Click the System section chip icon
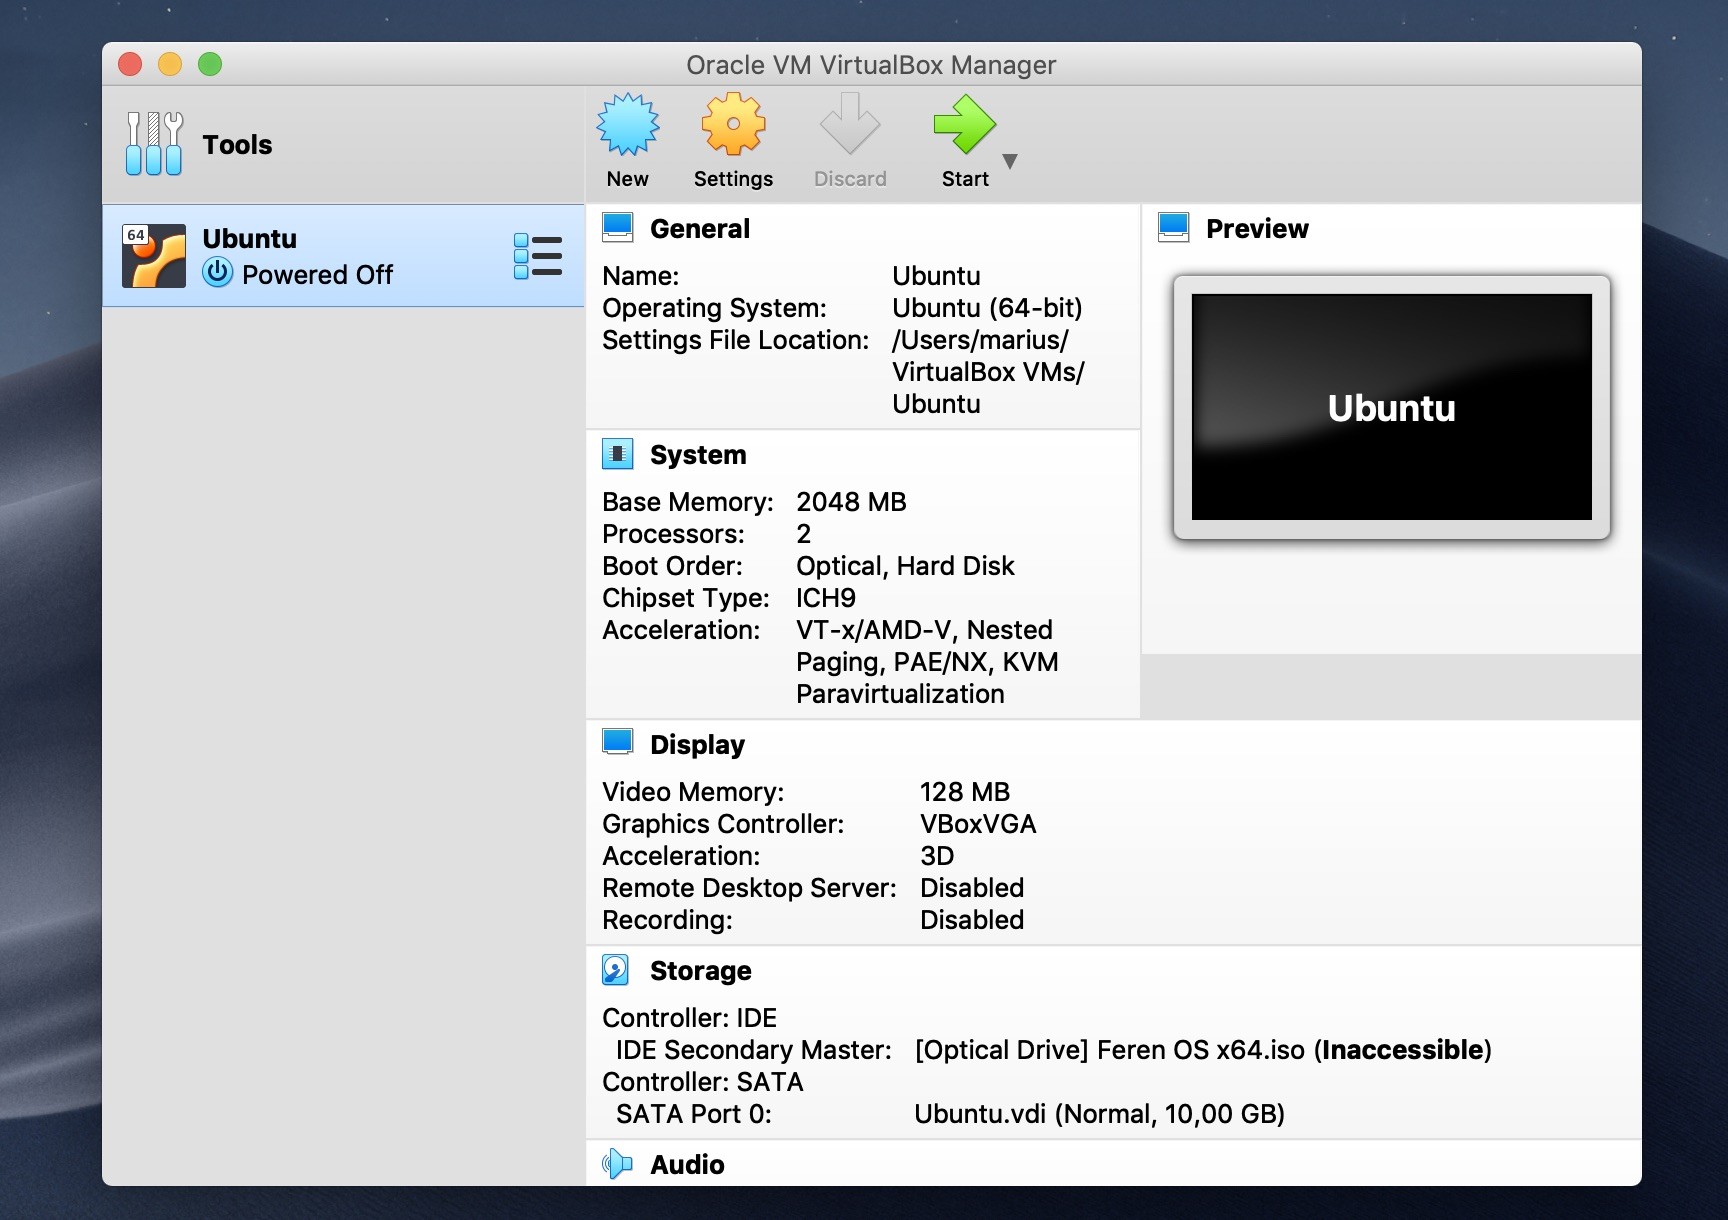1728x1220 pixels. [x=617, y=455]
